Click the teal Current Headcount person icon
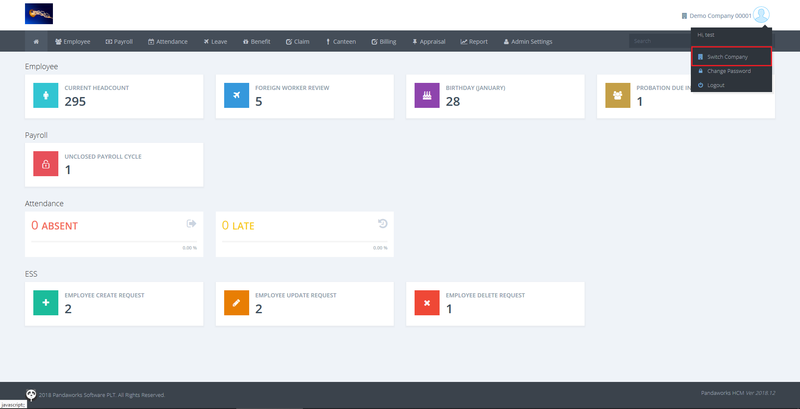This screenshot has height=409, width=800. click(47, 95)
